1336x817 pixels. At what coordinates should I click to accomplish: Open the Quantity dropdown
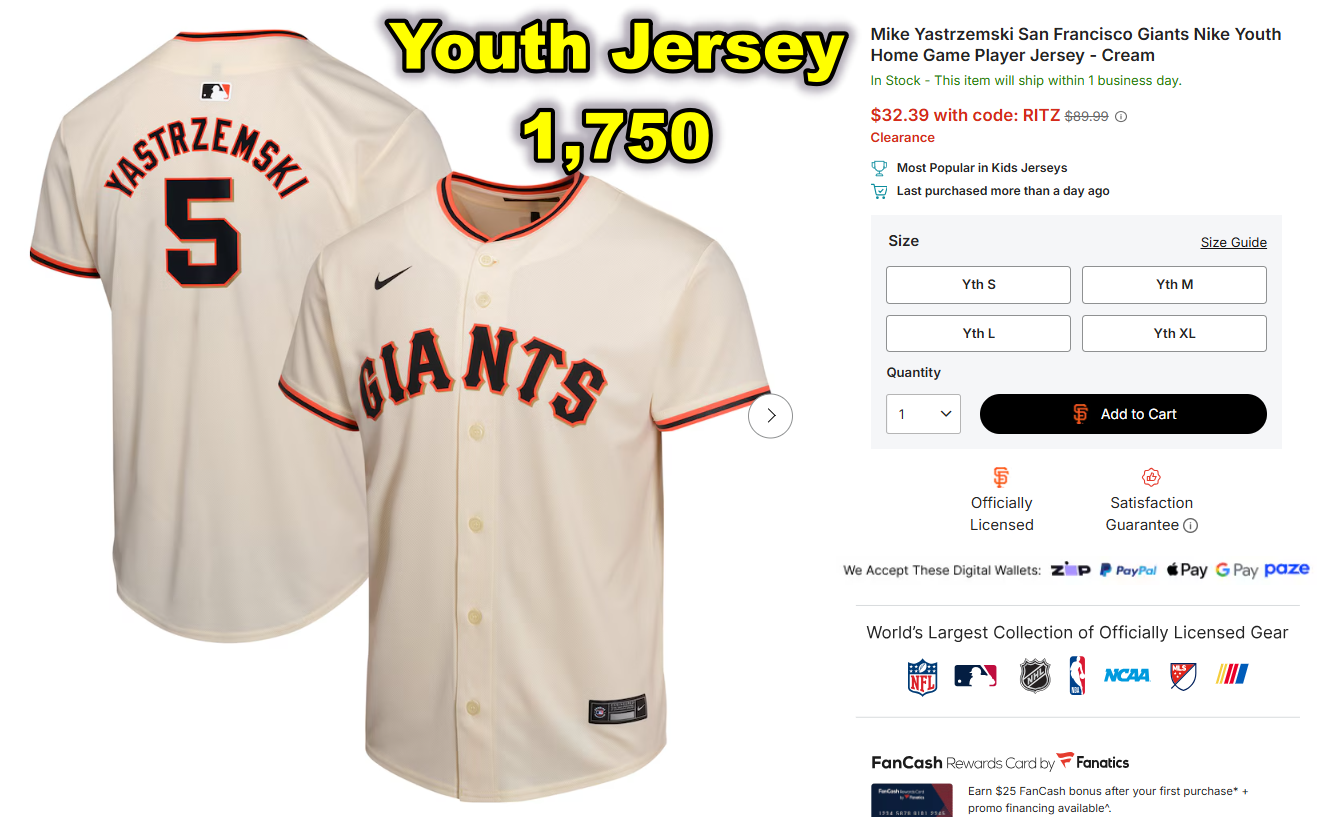(923, 414)
